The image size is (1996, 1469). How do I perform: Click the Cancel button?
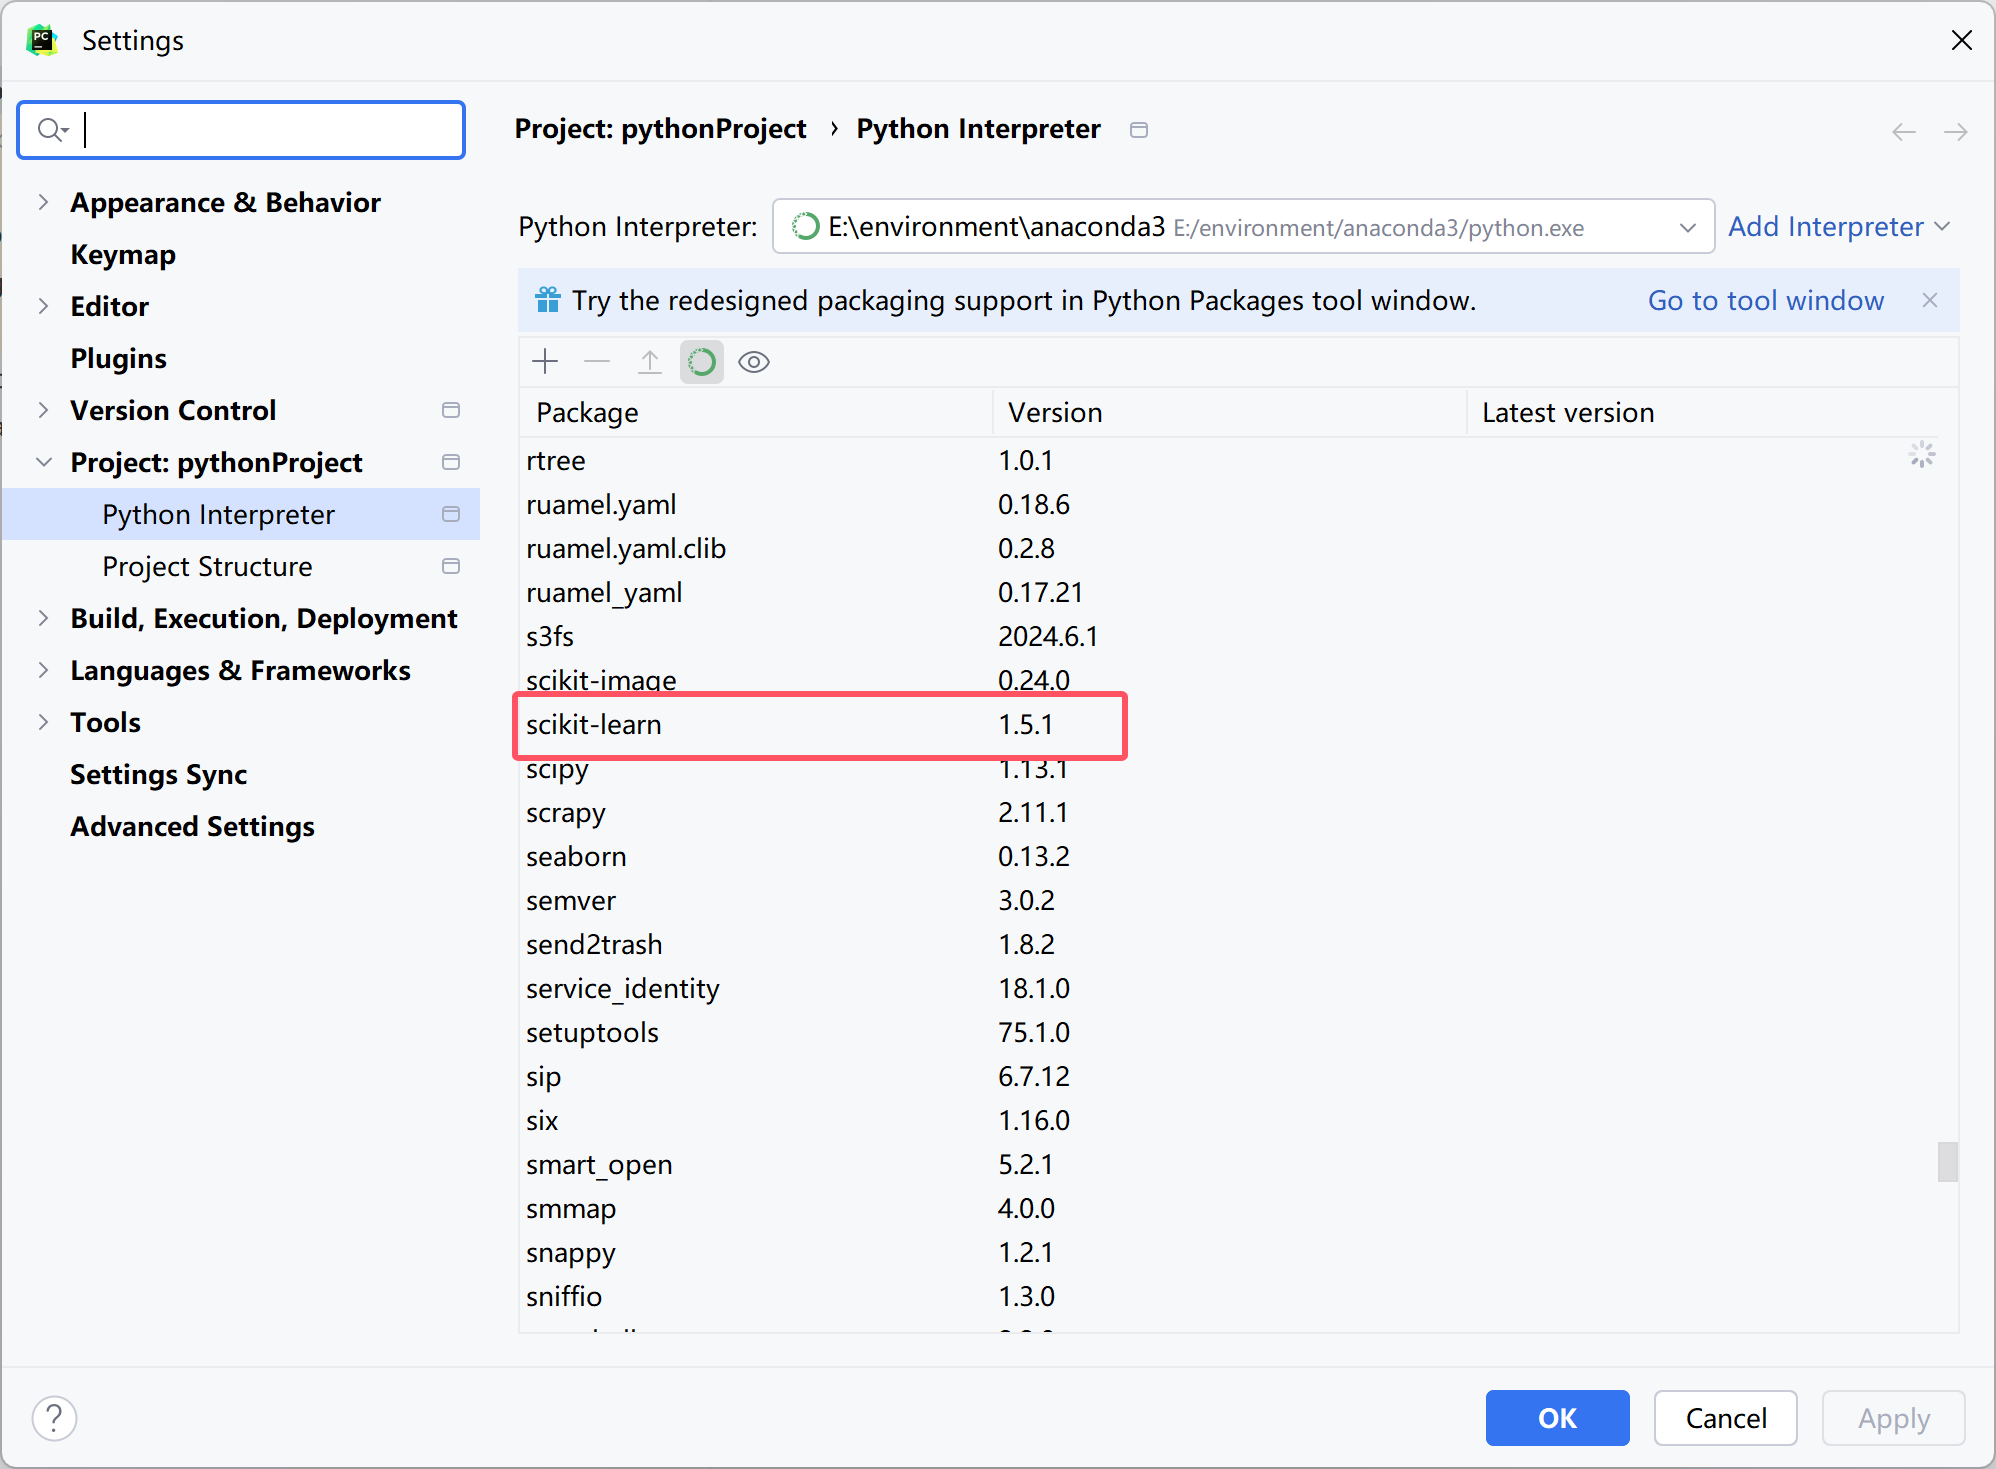[1726, 1418]
